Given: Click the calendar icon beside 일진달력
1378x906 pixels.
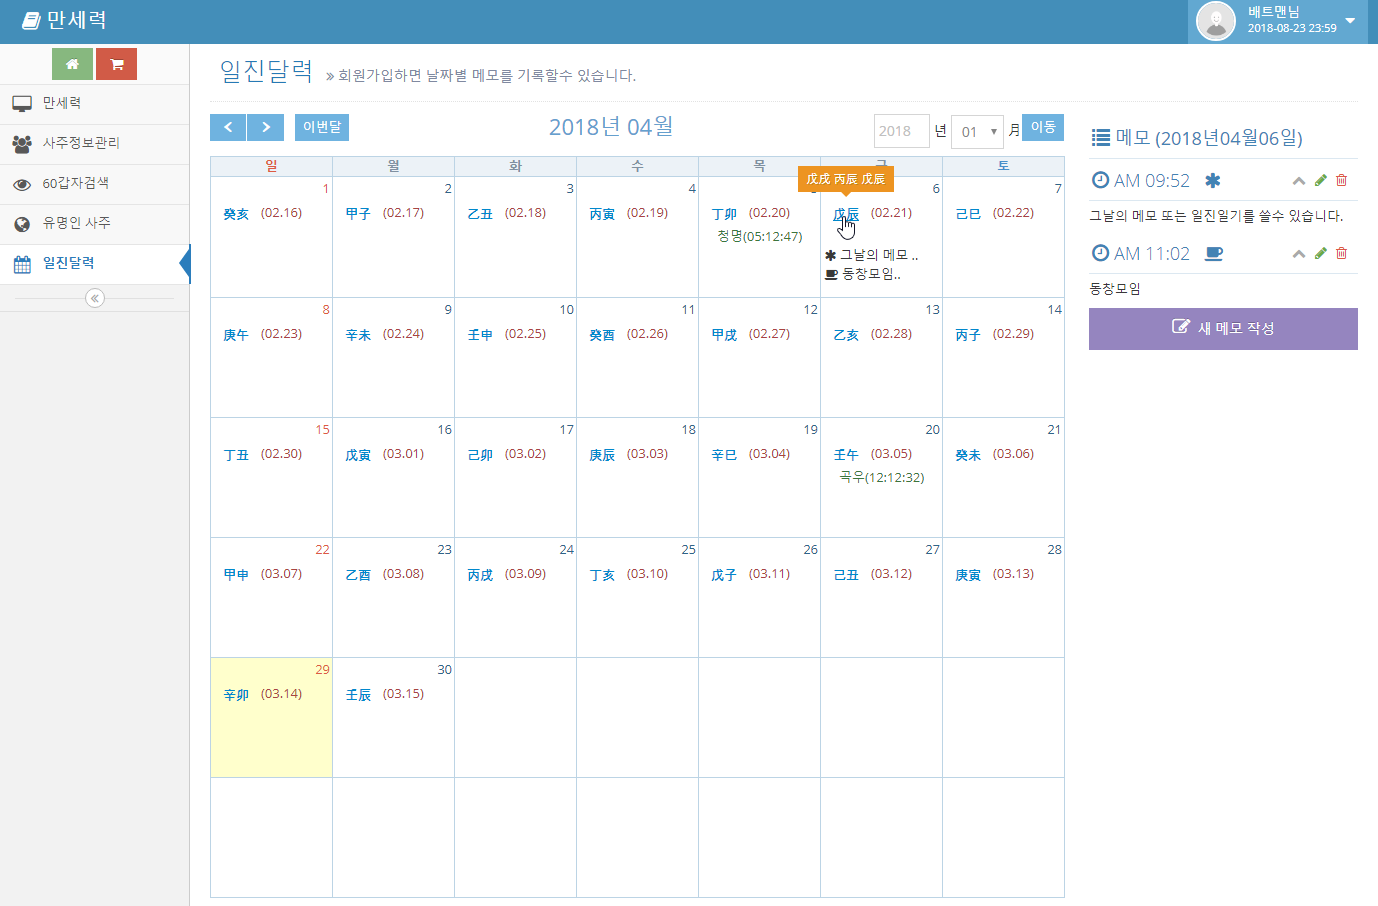Looking at the screenshot, I should (x=22, y=264).
